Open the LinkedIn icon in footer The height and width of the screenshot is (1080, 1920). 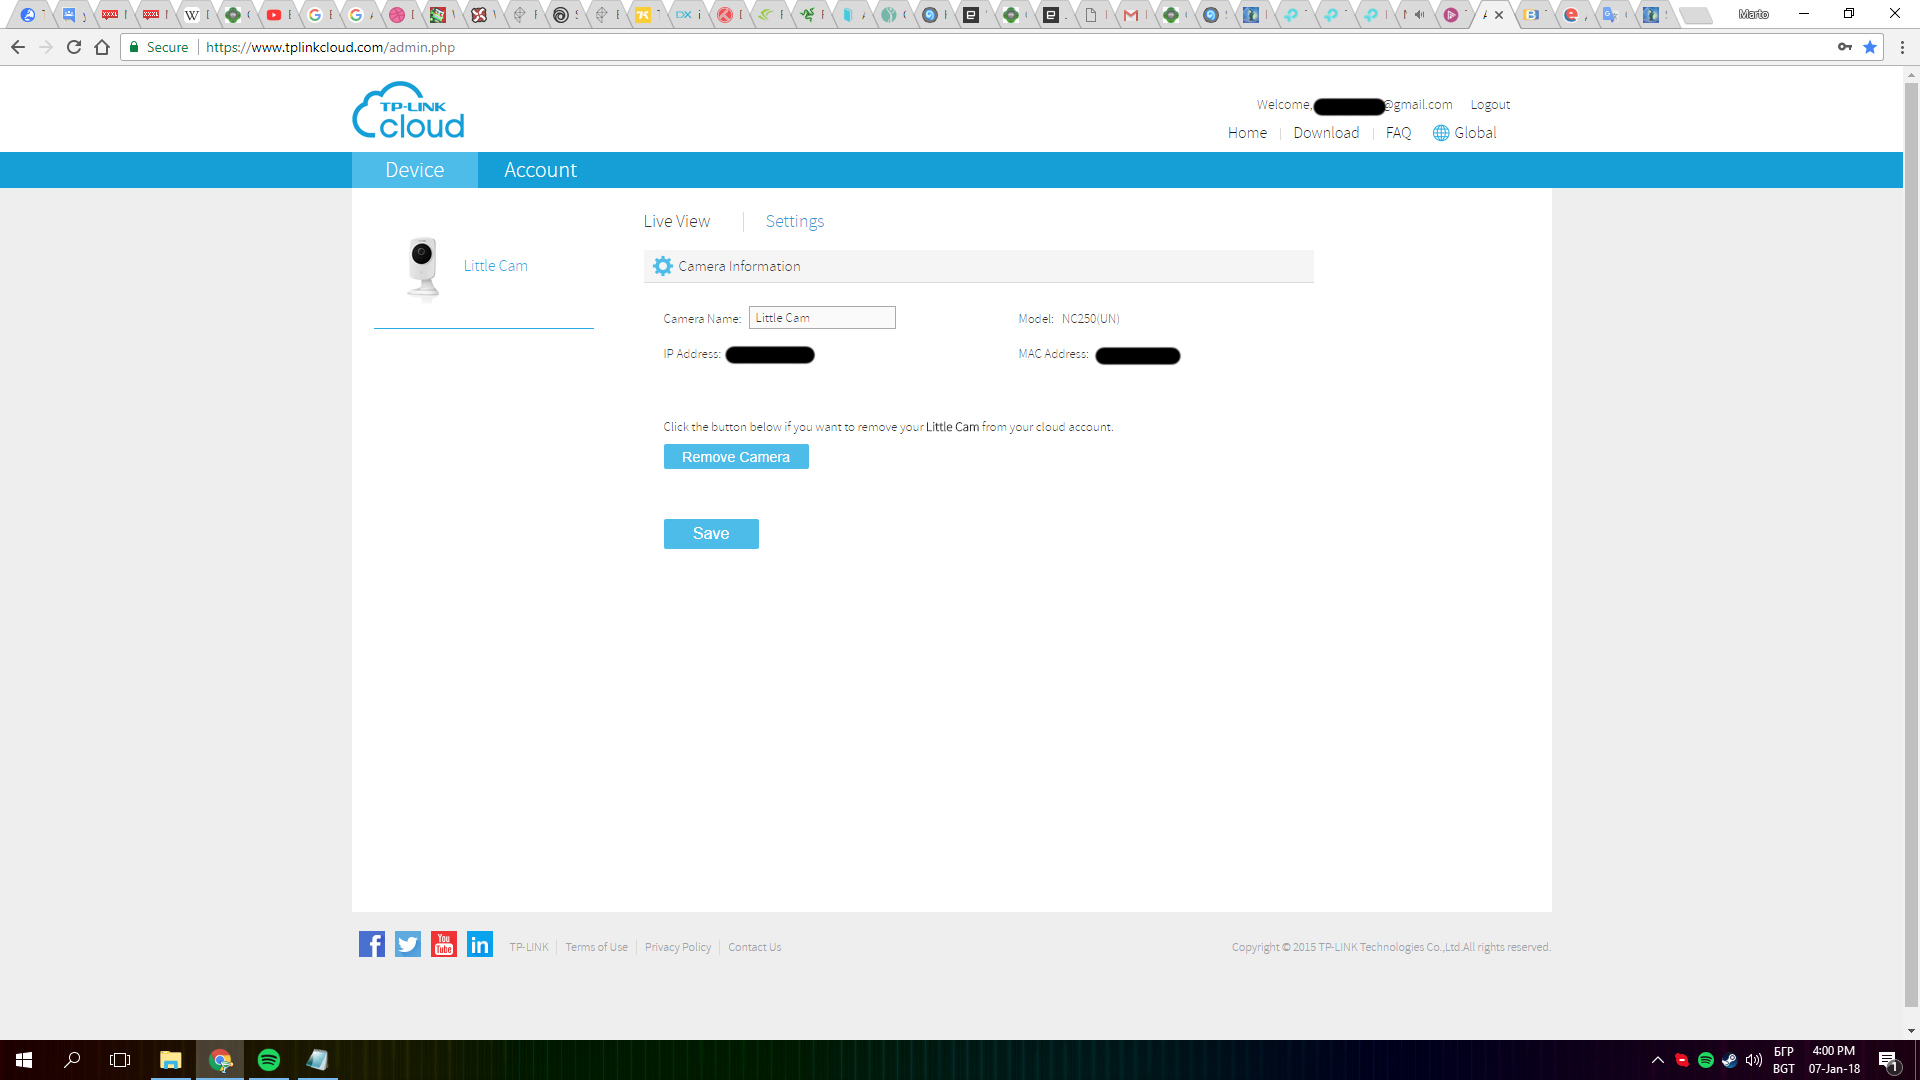pyautogui.click(x=480, y=944)
